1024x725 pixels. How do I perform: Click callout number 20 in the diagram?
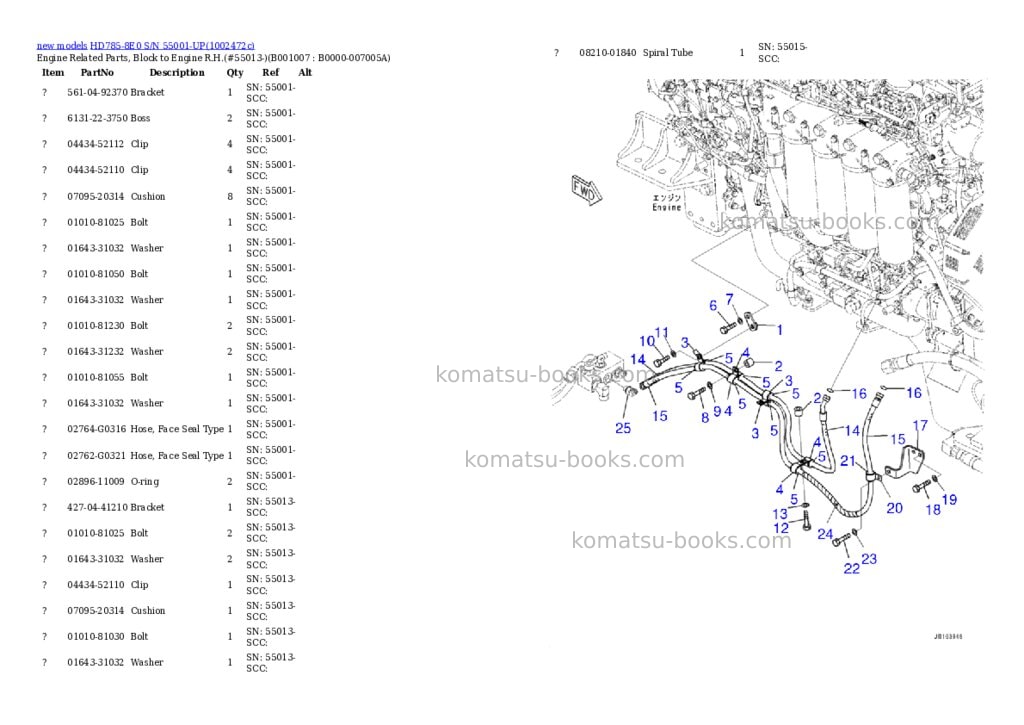coord(895,508)
